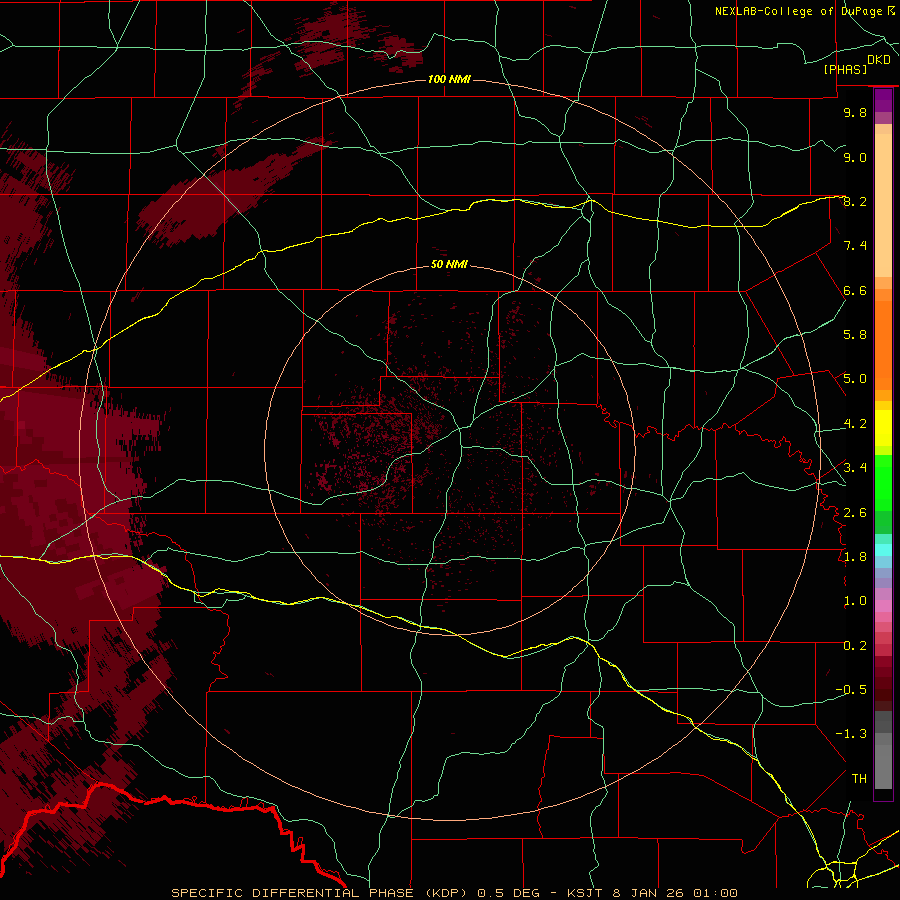Click the DKD label above the scale
This screenshot has height=900, width=900.
click(878, 60)
